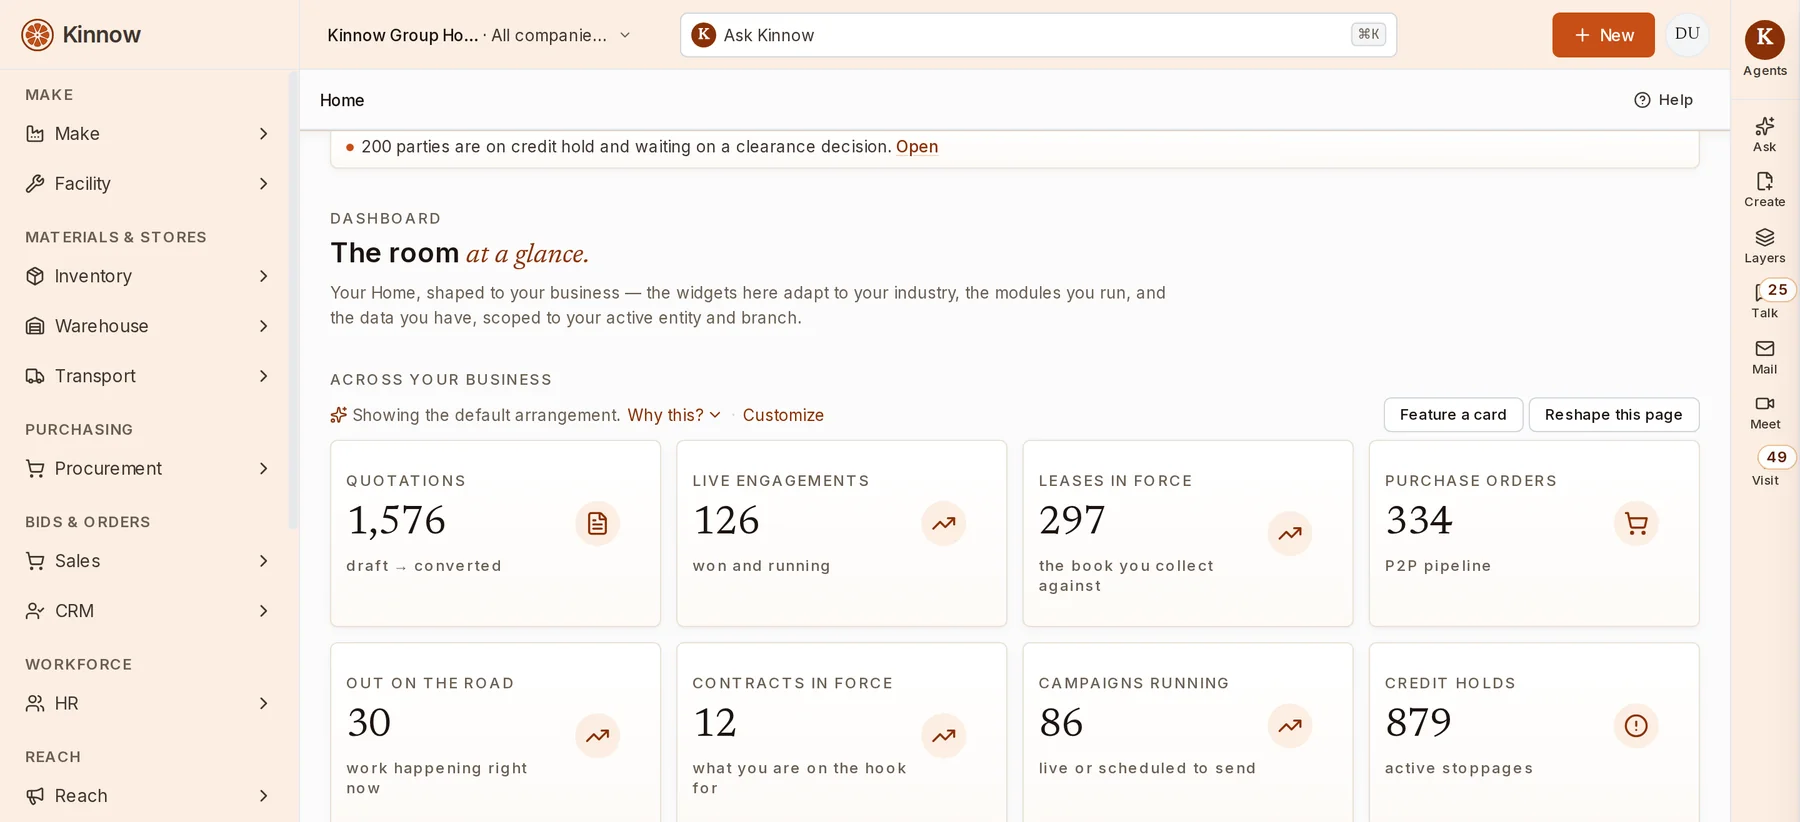Click the Customize link
Screen dimensions: 1800x822
(783, 415)
